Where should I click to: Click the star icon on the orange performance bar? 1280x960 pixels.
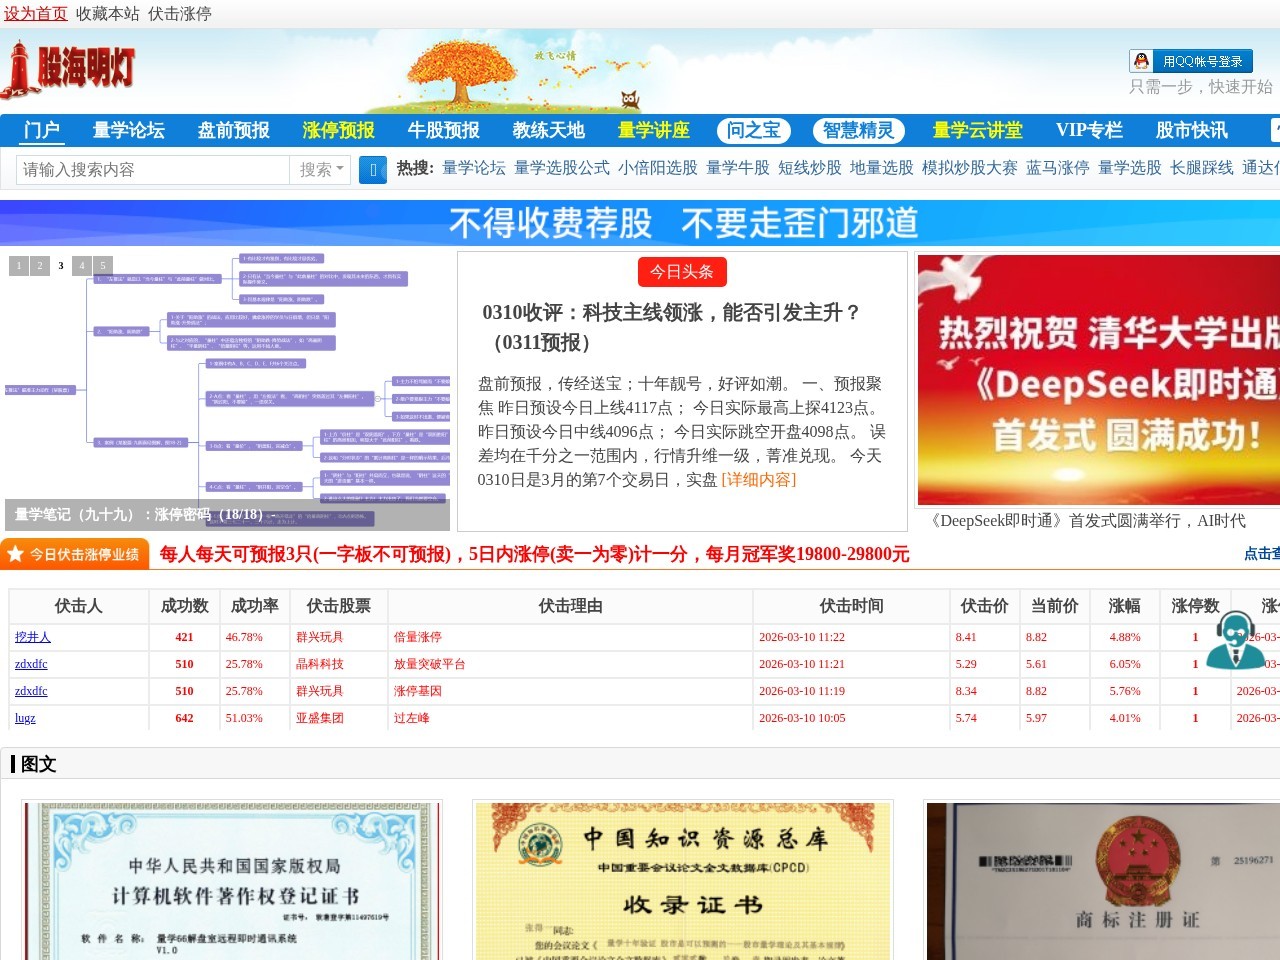coord(16,551)
